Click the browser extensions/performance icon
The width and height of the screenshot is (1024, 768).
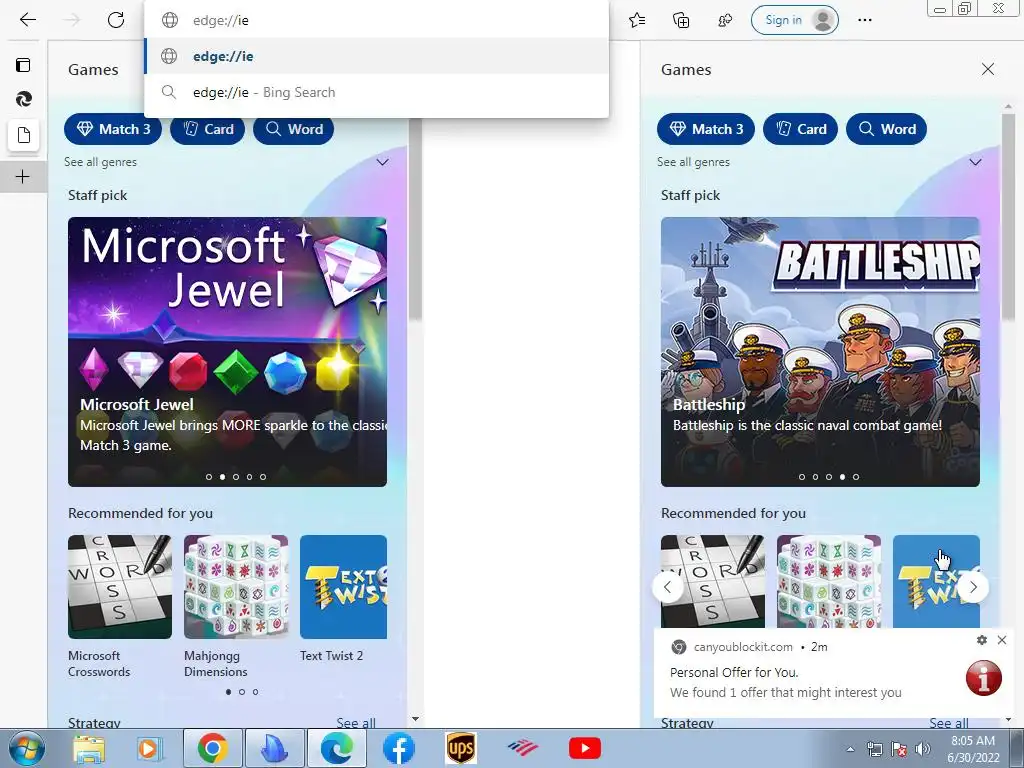(725, 20)
